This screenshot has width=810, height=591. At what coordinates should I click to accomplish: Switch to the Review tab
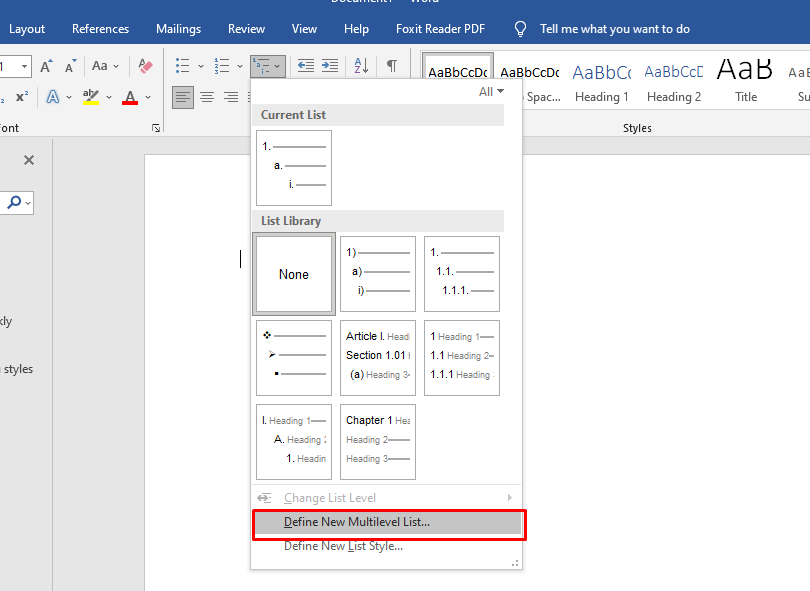[246, 29]
